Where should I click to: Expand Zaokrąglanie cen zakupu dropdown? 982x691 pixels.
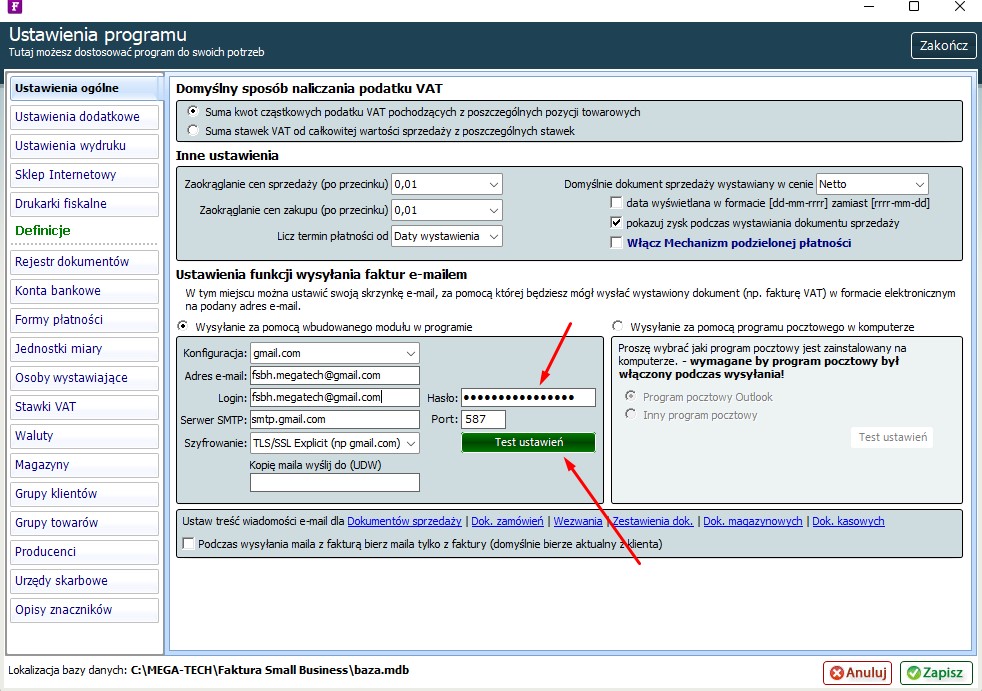[494, 210]
